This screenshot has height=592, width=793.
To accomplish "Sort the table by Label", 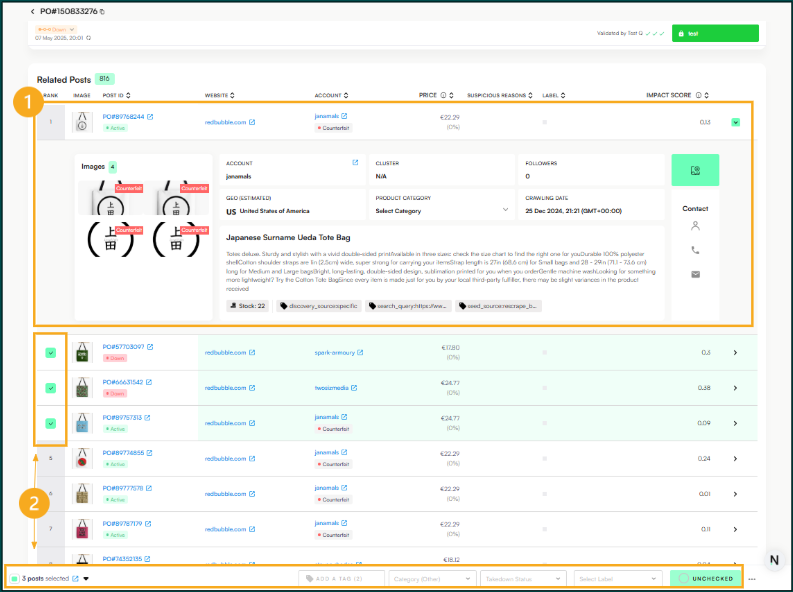I will click(x=563, y=95).
